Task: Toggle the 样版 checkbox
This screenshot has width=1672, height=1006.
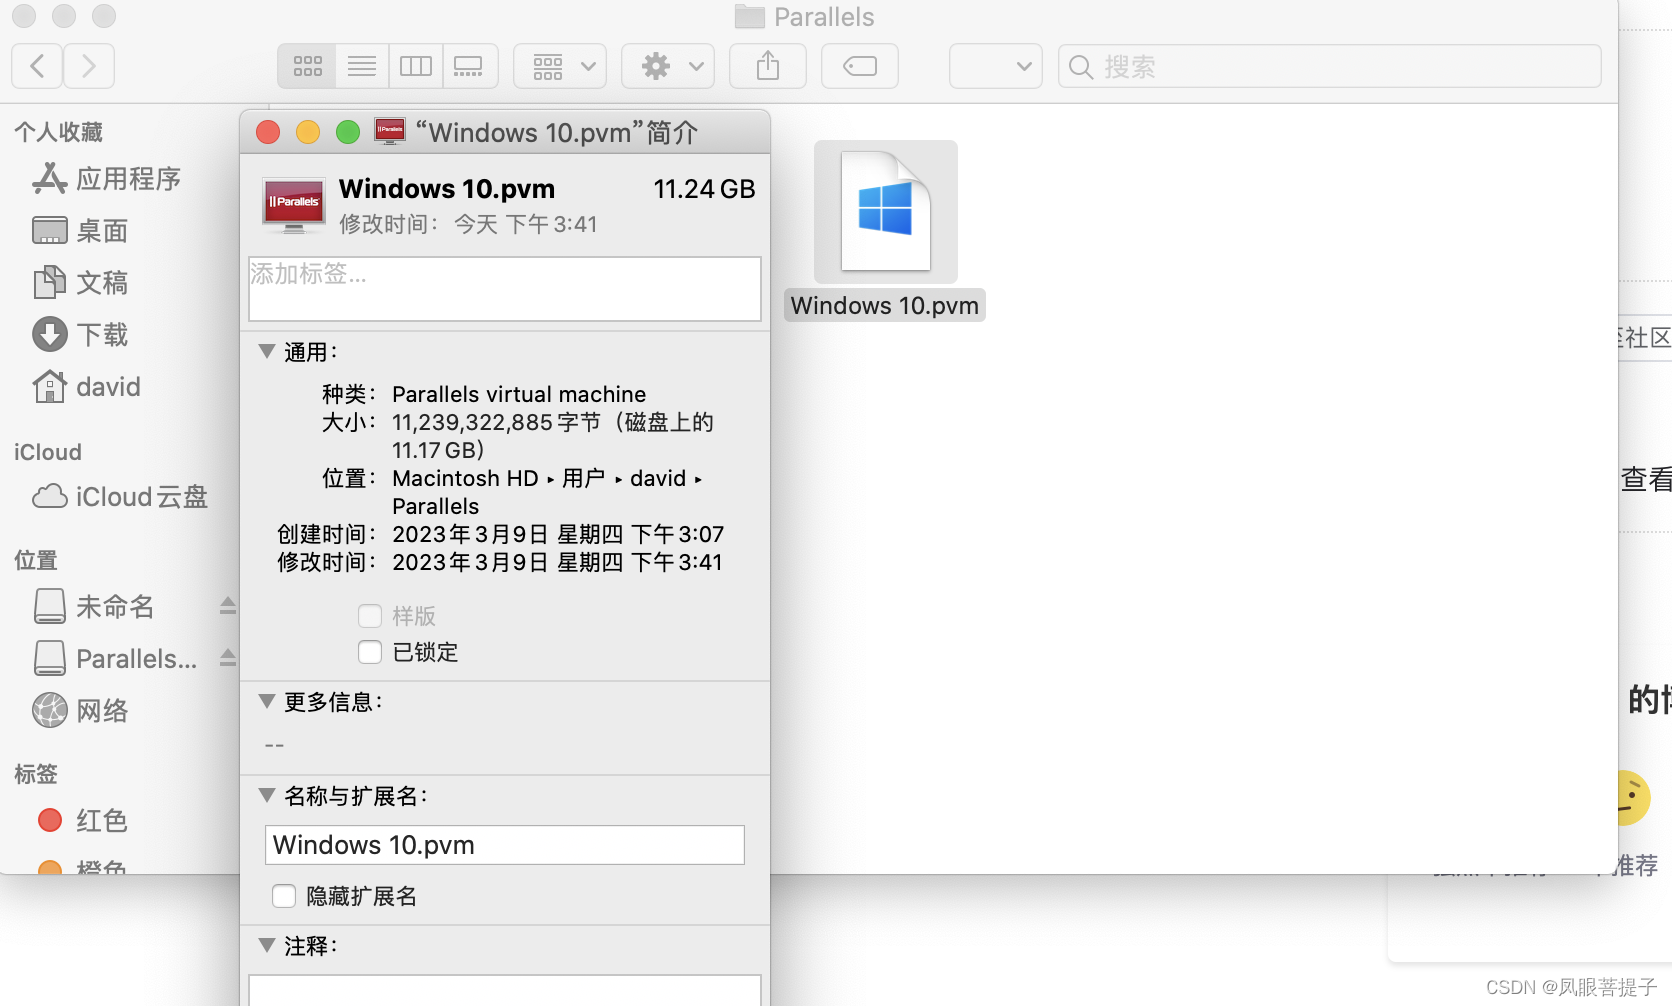Action: (x=370, y=615)
